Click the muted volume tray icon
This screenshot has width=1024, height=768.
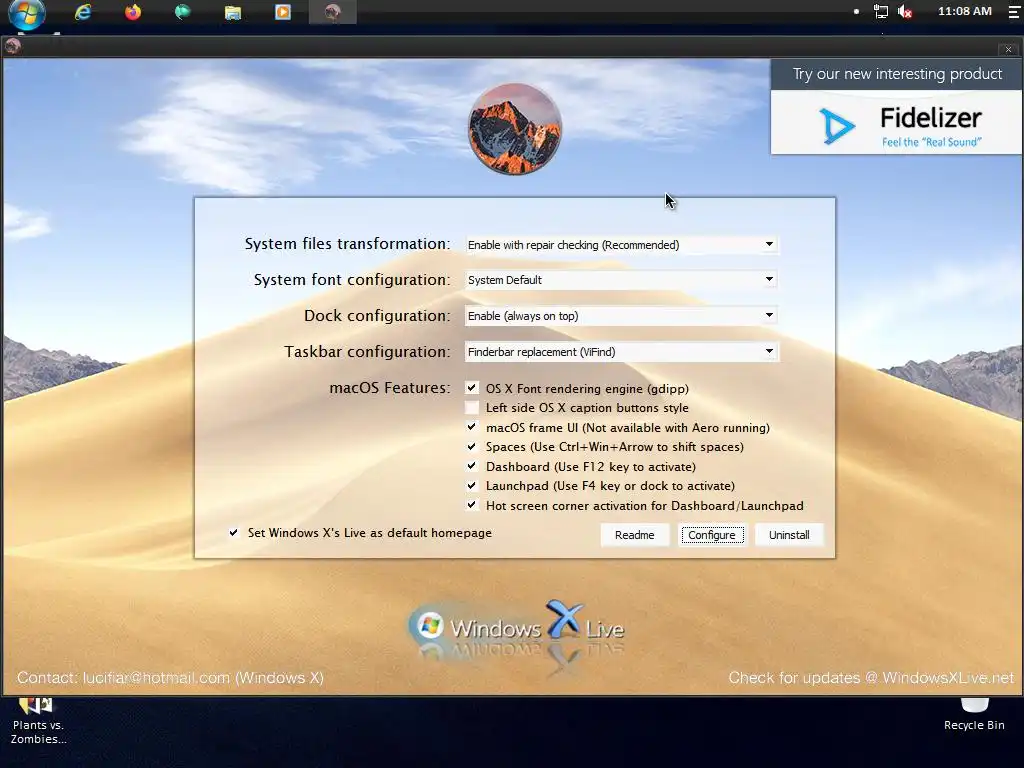tap(905, 12)
